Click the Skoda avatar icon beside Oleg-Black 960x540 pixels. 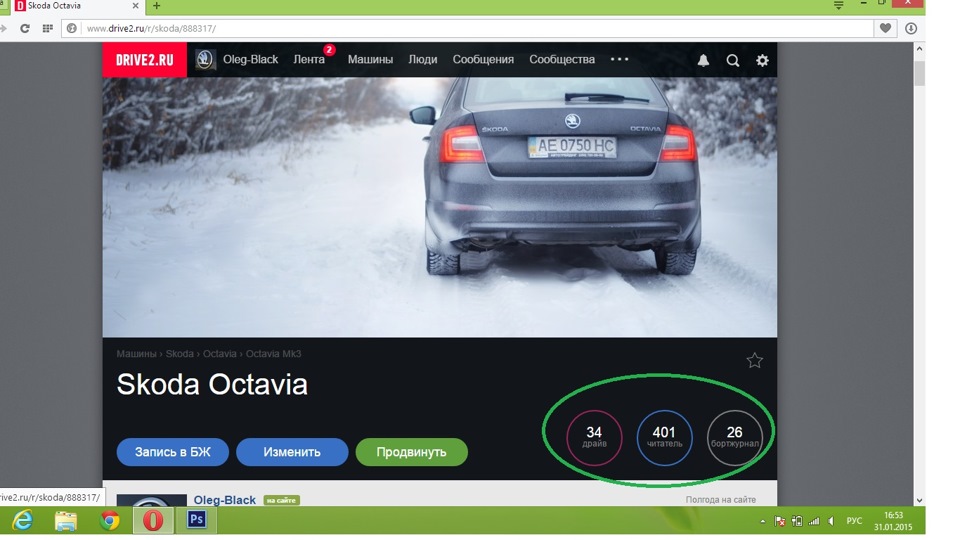205,59
